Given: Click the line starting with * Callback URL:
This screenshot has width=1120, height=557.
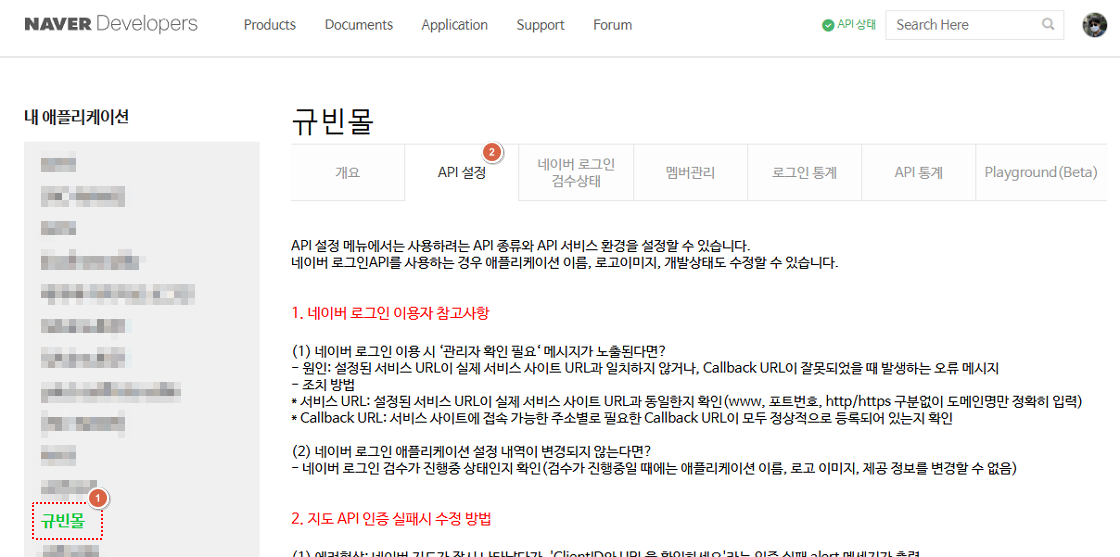Looking at the screenshot, I should (x=622, y=419).
